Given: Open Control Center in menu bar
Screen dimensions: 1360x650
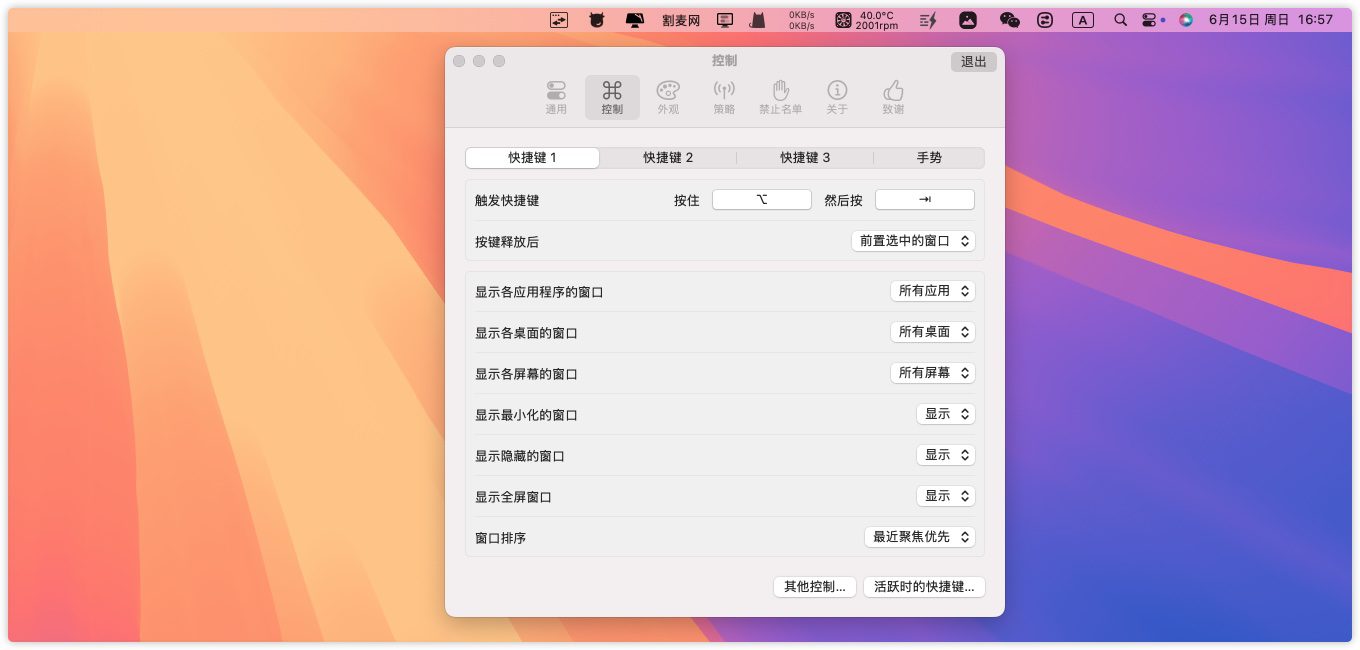Looking at the screenshot, I should click(x=1149, y=19).
